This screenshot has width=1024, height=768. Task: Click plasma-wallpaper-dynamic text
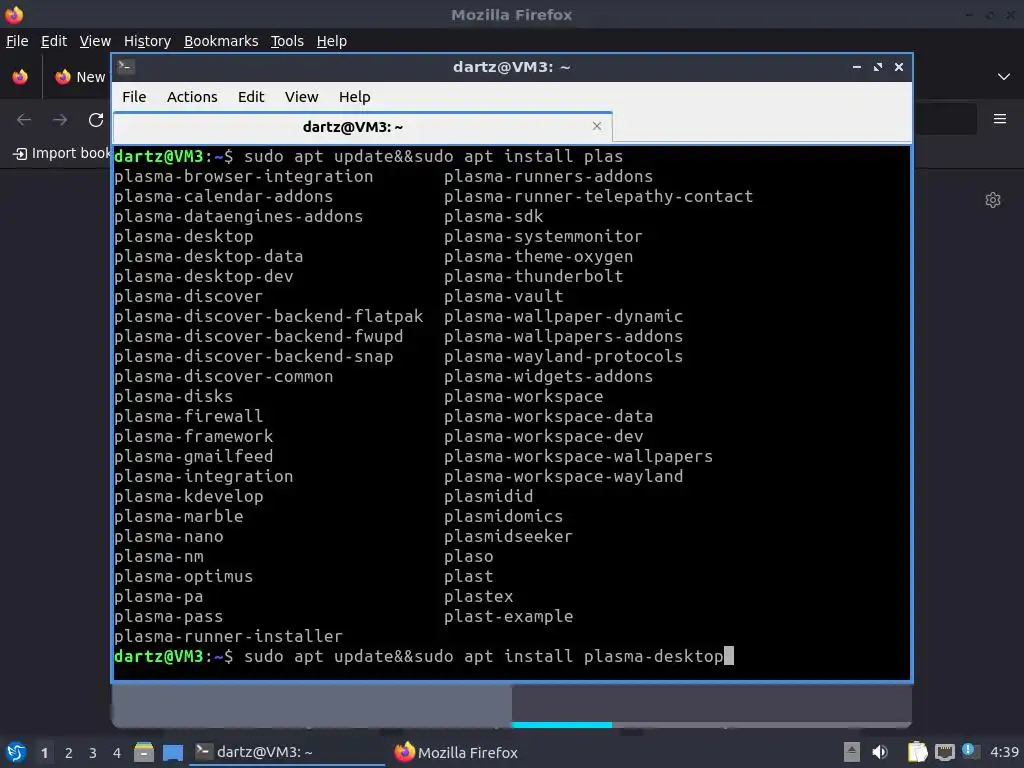564,316
